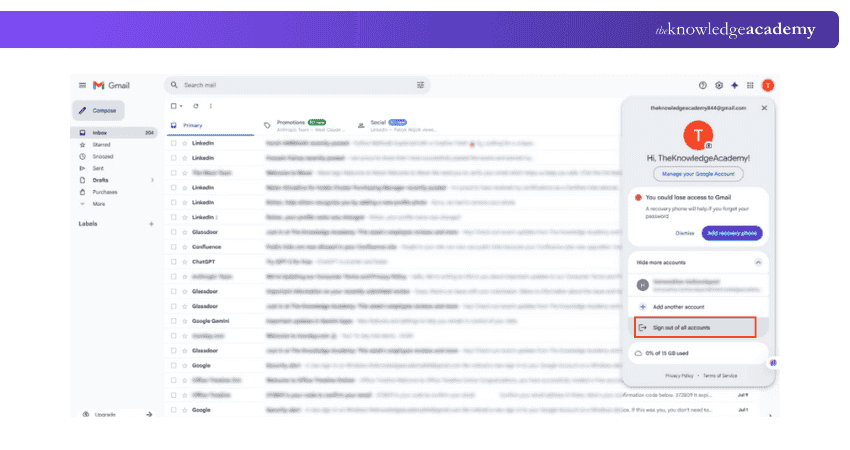Star the ChatGPT email
The image size is (850, 450).
click(185, 261)
